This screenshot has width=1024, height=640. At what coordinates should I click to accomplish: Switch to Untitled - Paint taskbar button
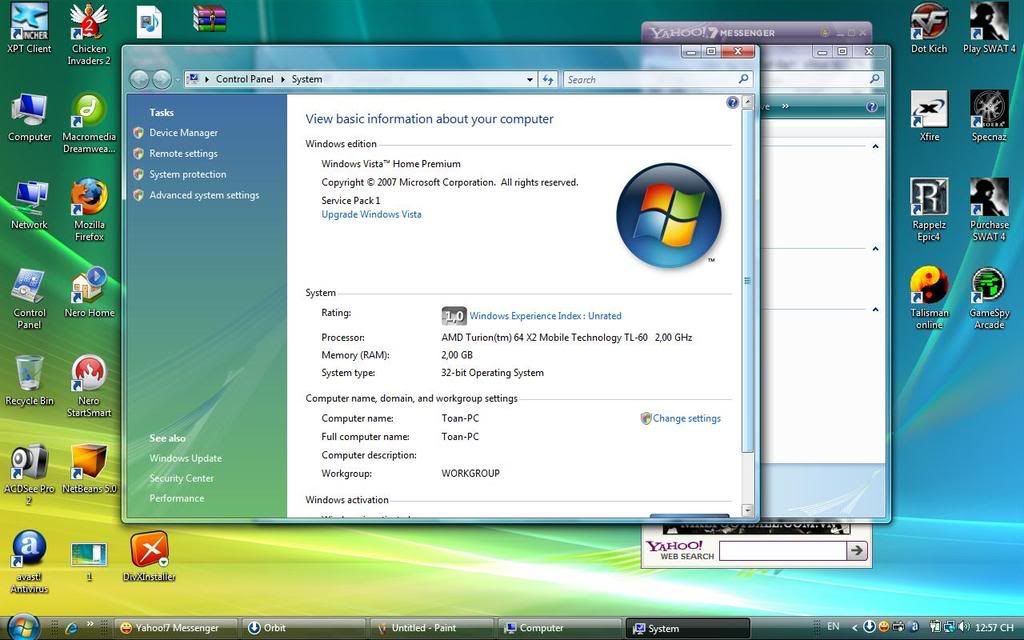432,628
